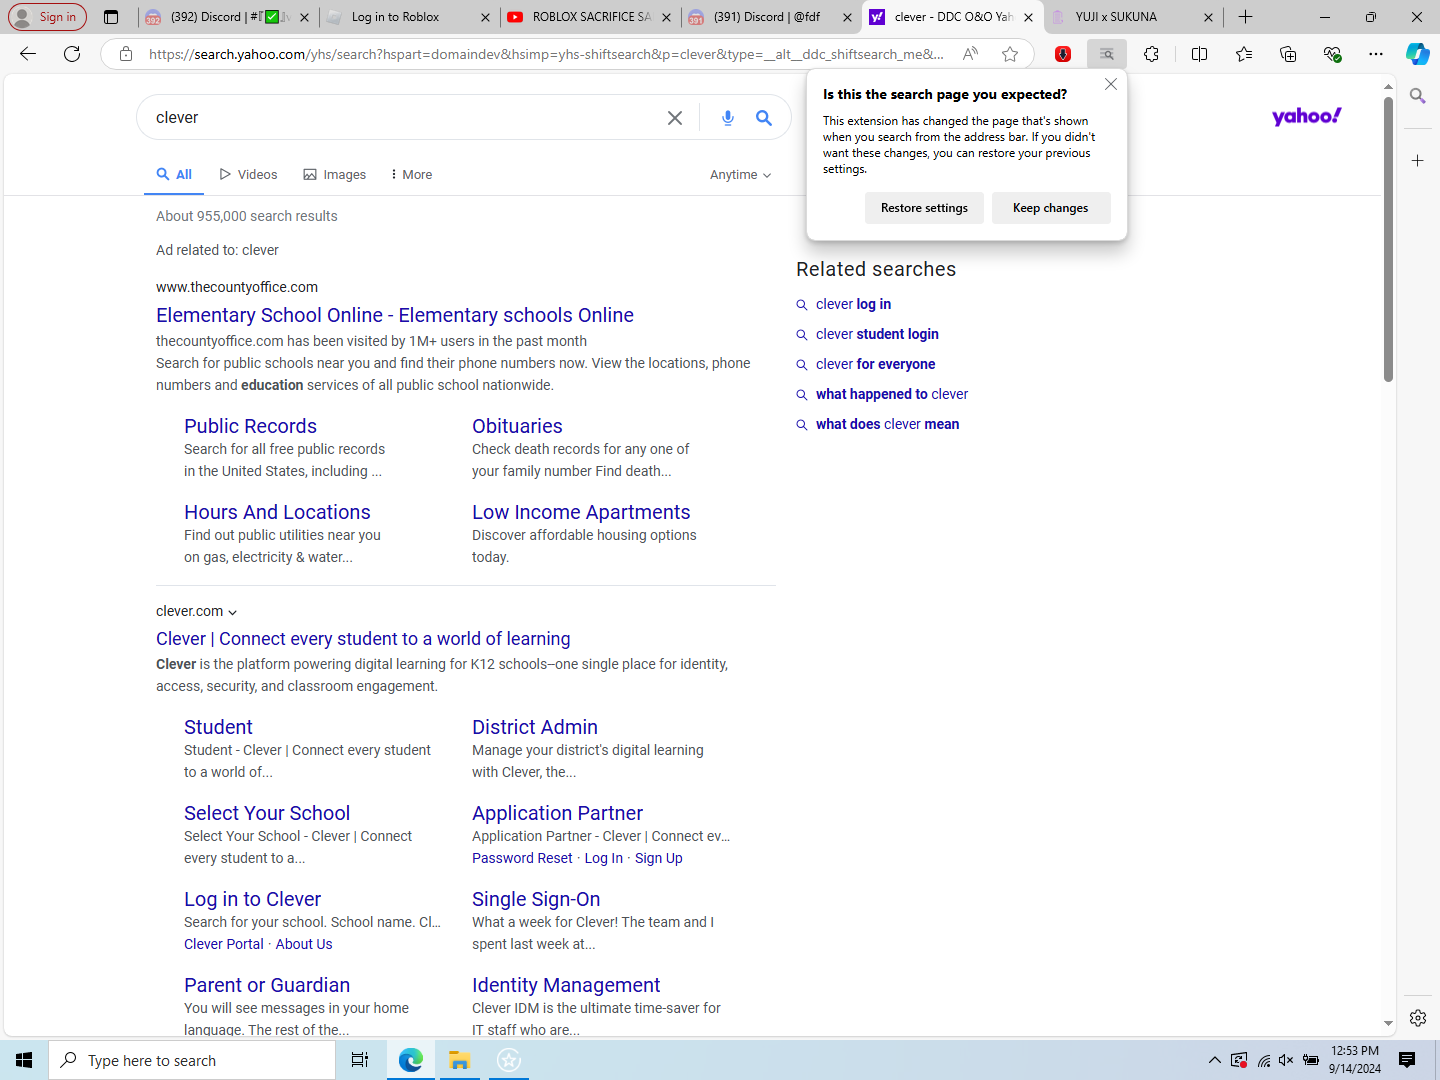
Task: Search related clever student login
Action: pos(877,334)
